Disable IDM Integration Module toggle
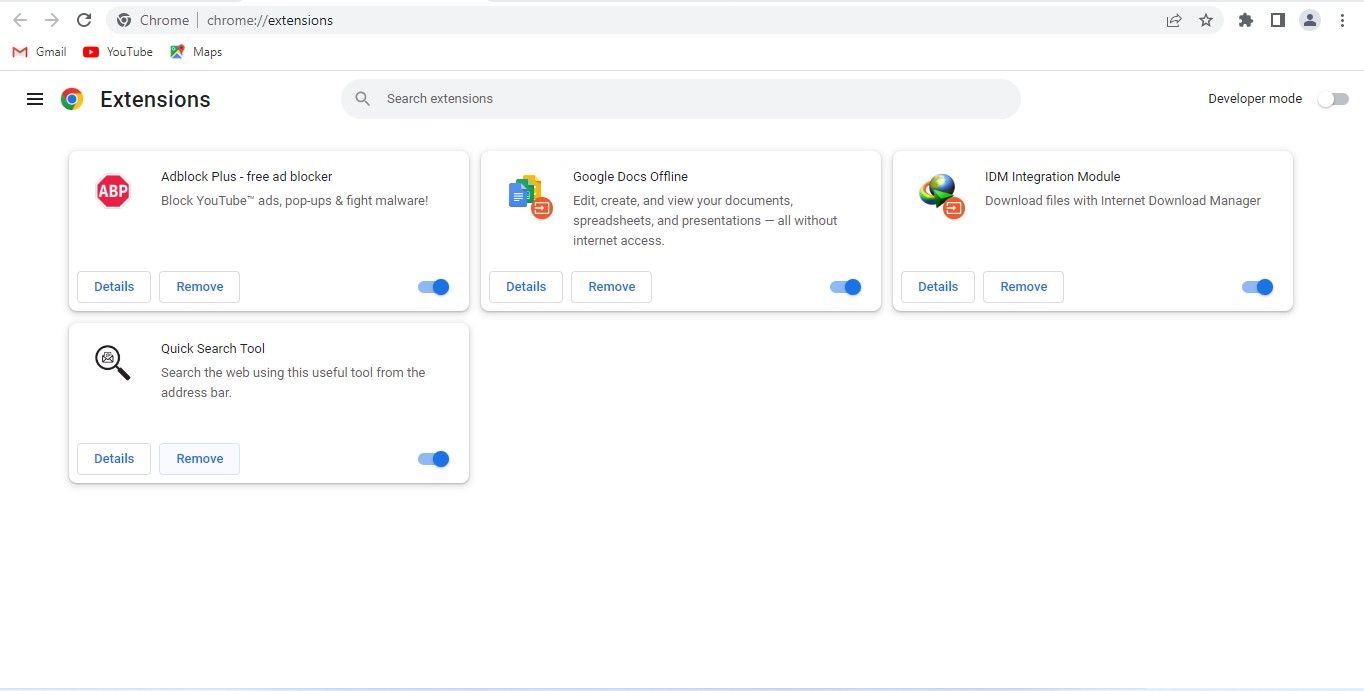The image size is (1364, 691). point(1257,286)
